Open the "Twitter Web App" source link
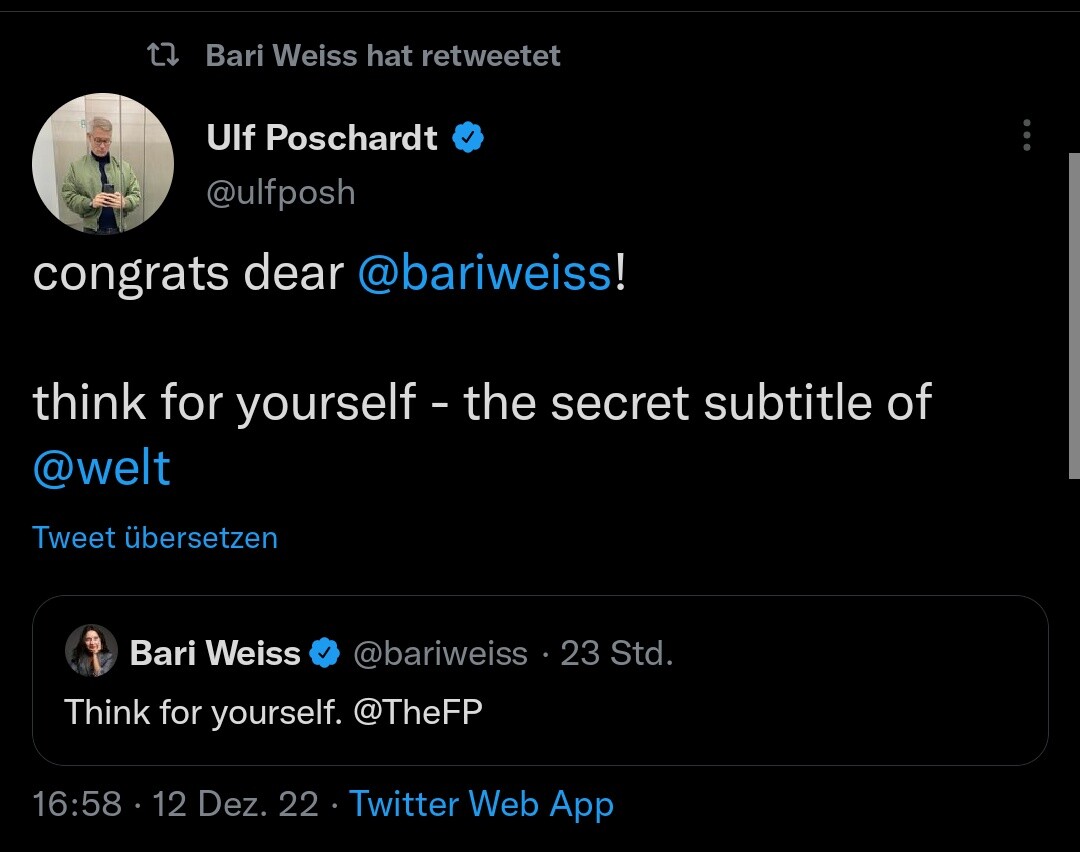1080x852 pixels. click(x=481, y=804)
